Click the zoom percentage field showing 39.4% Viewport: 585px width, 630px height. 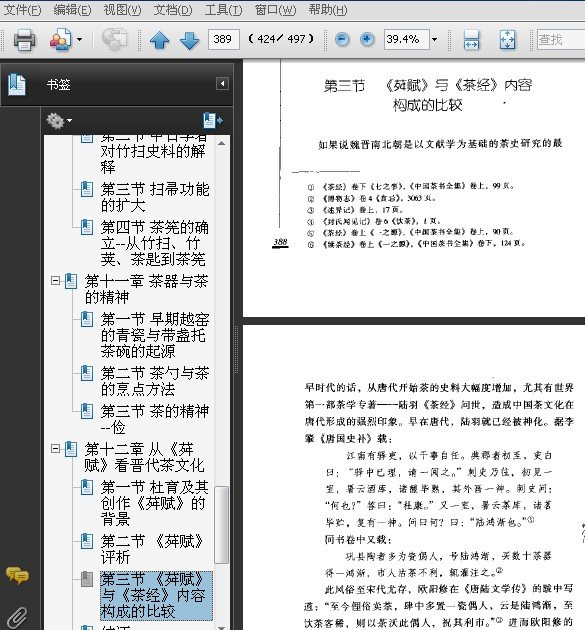406,39
